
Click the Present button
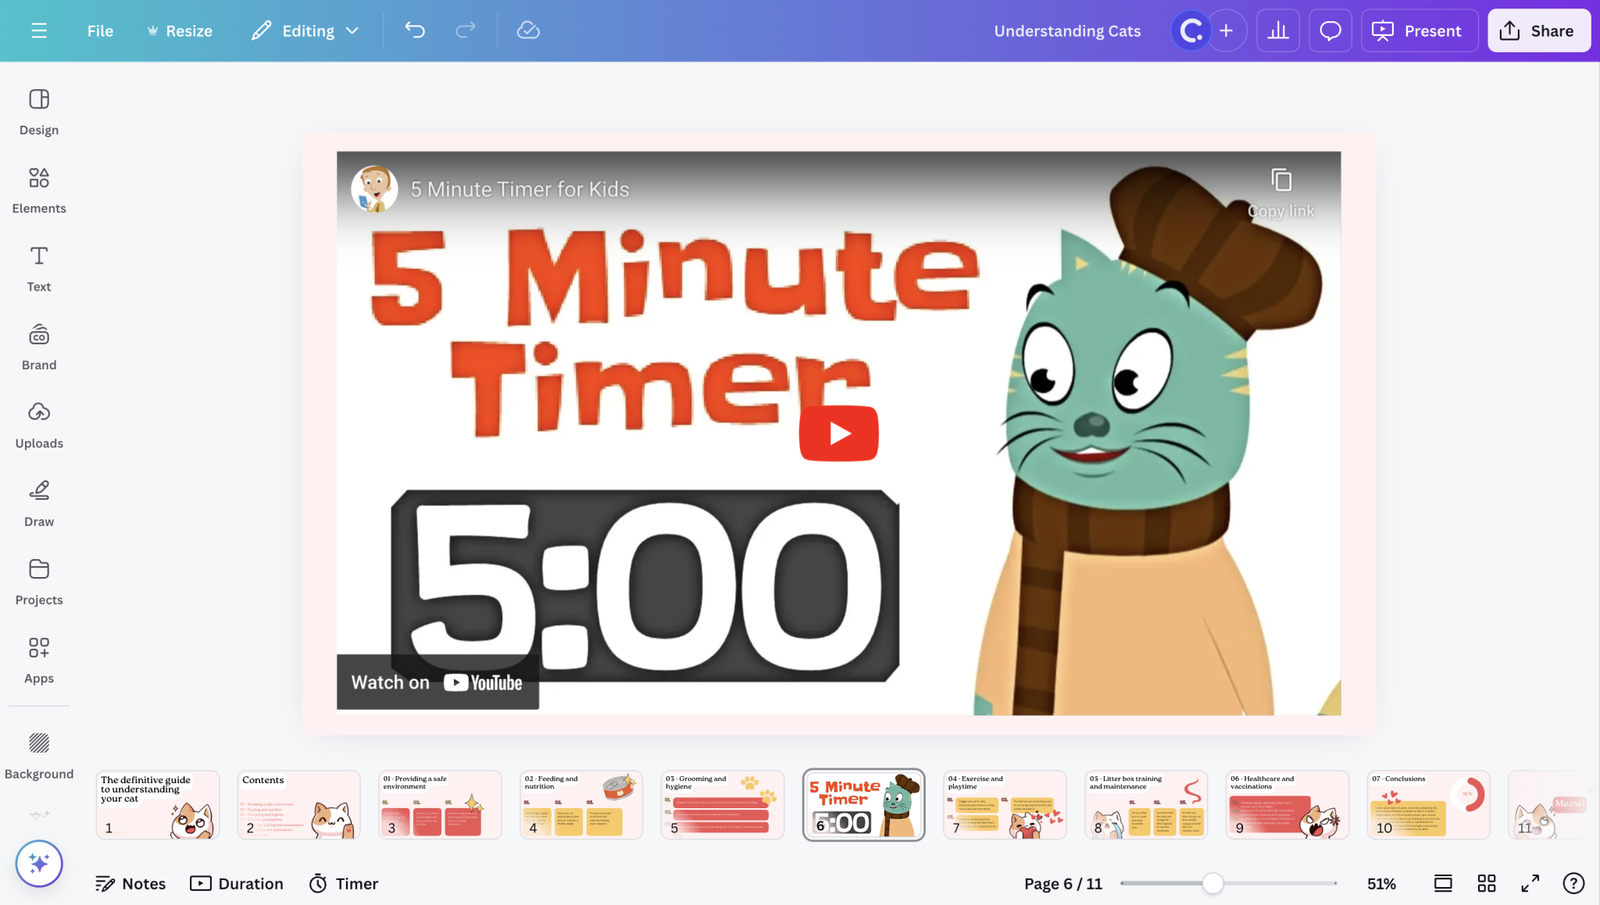coord(1419,30)
